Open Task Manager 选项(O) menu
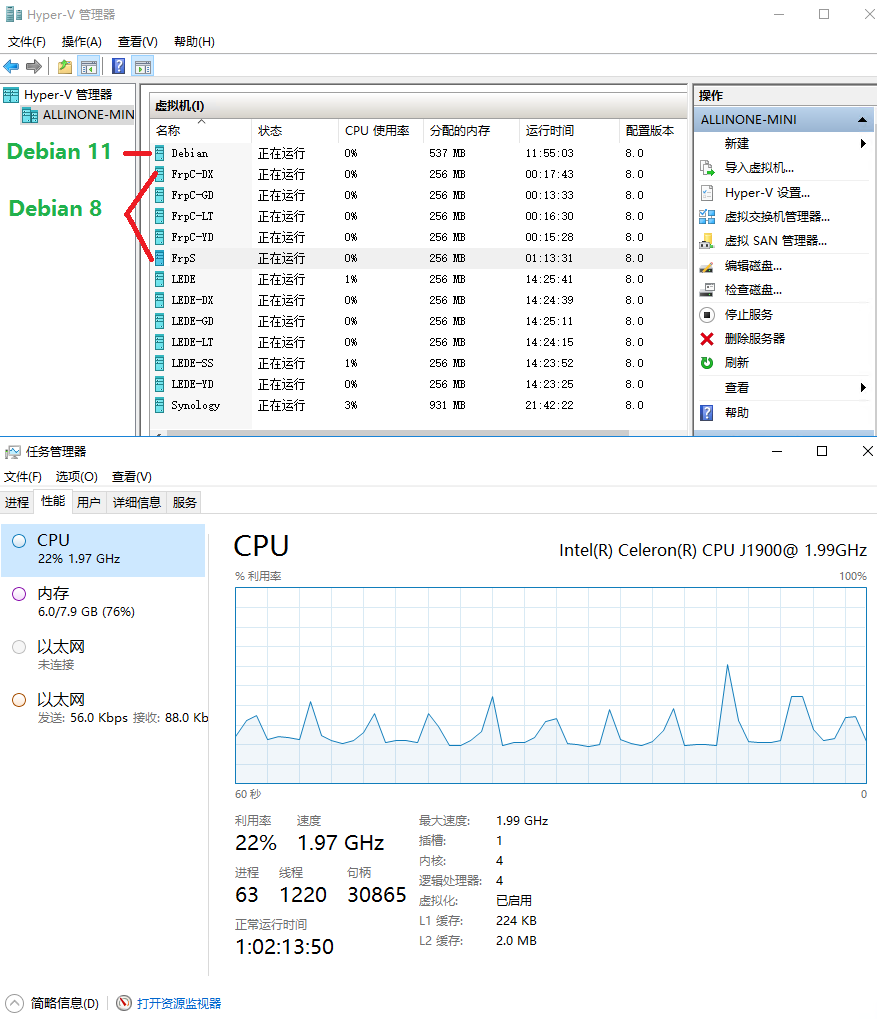877x1019 pixels. tap(77, 477)
